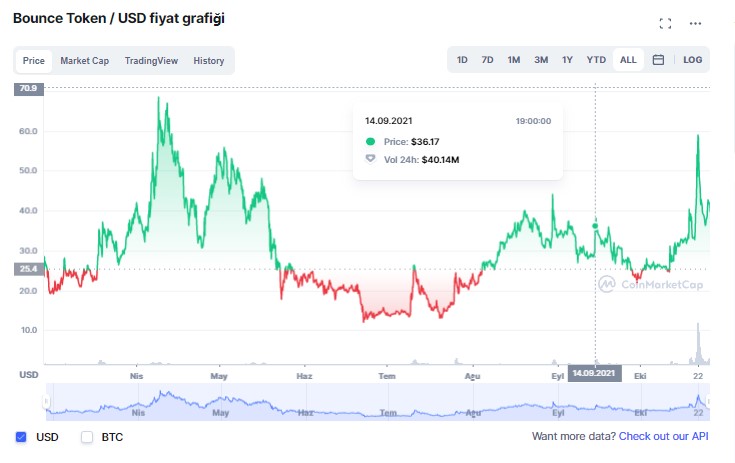Open the calendar date range picker
This screenshot has height=463, width=735.
658,60
